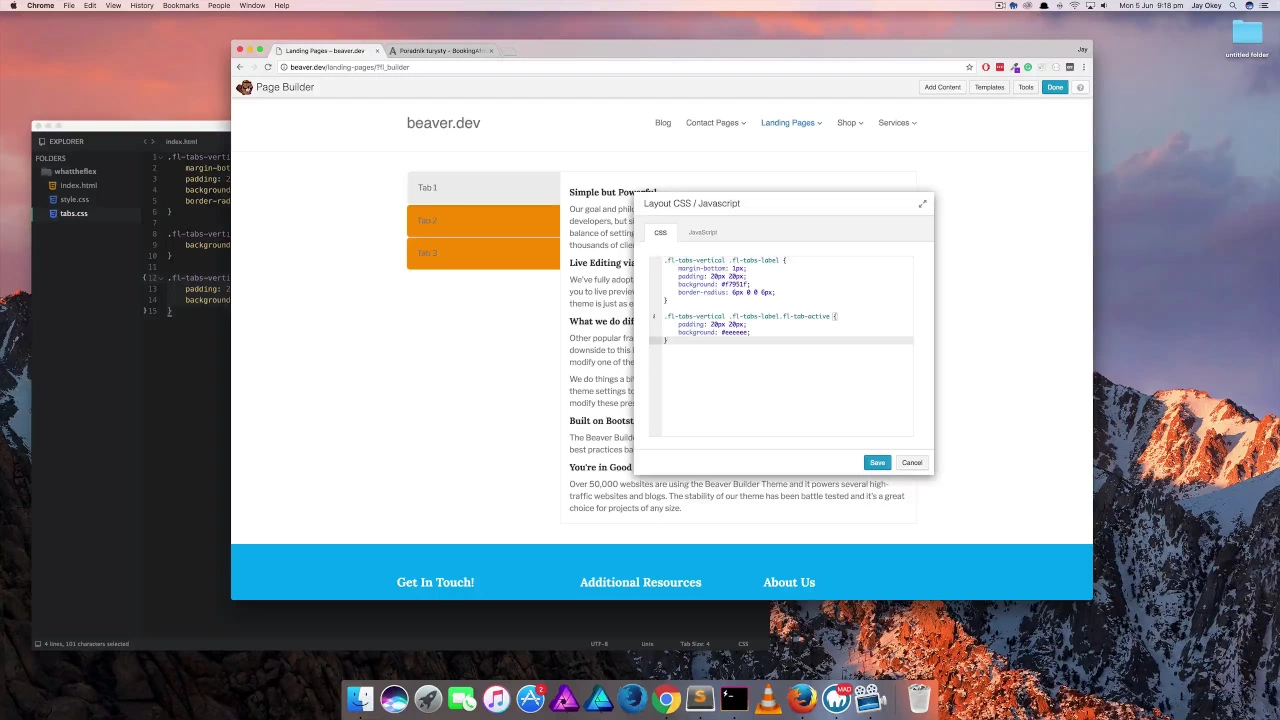Open Sublime Text from the Dock

(x=700, y=698)
